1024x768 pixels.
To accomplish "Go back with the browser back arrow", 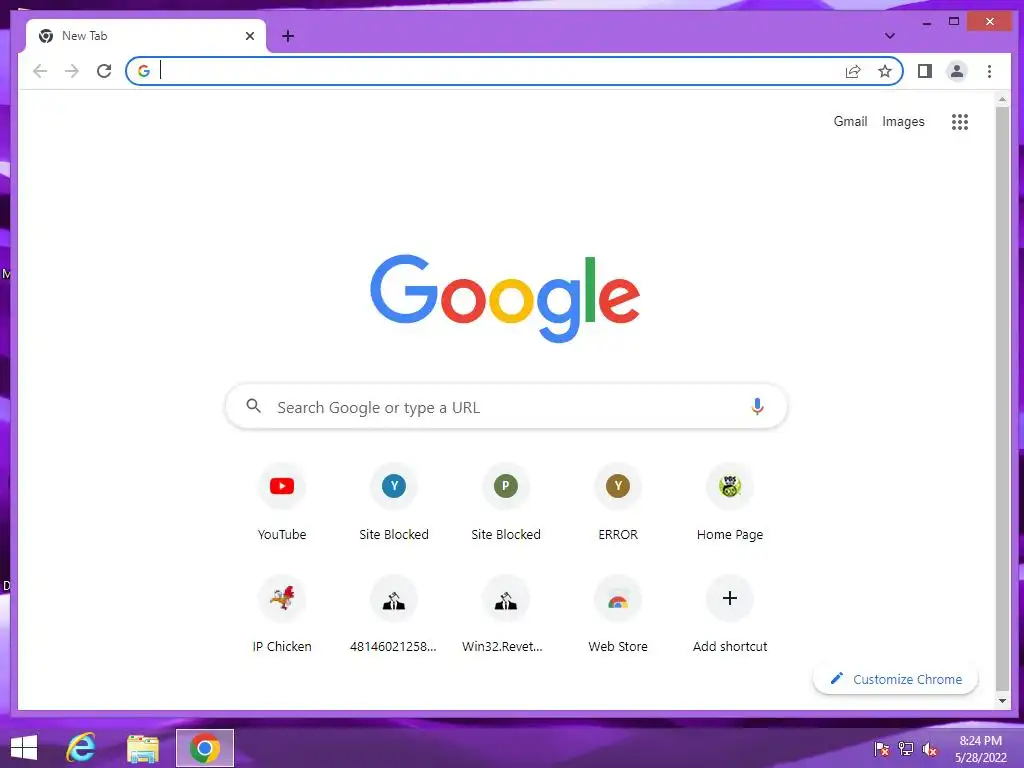I will (40, 71).
